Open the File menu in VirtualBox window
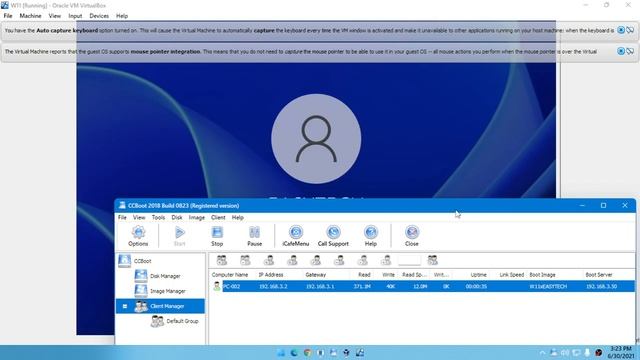Screen dimensions: 640x360 pos(8,16)
